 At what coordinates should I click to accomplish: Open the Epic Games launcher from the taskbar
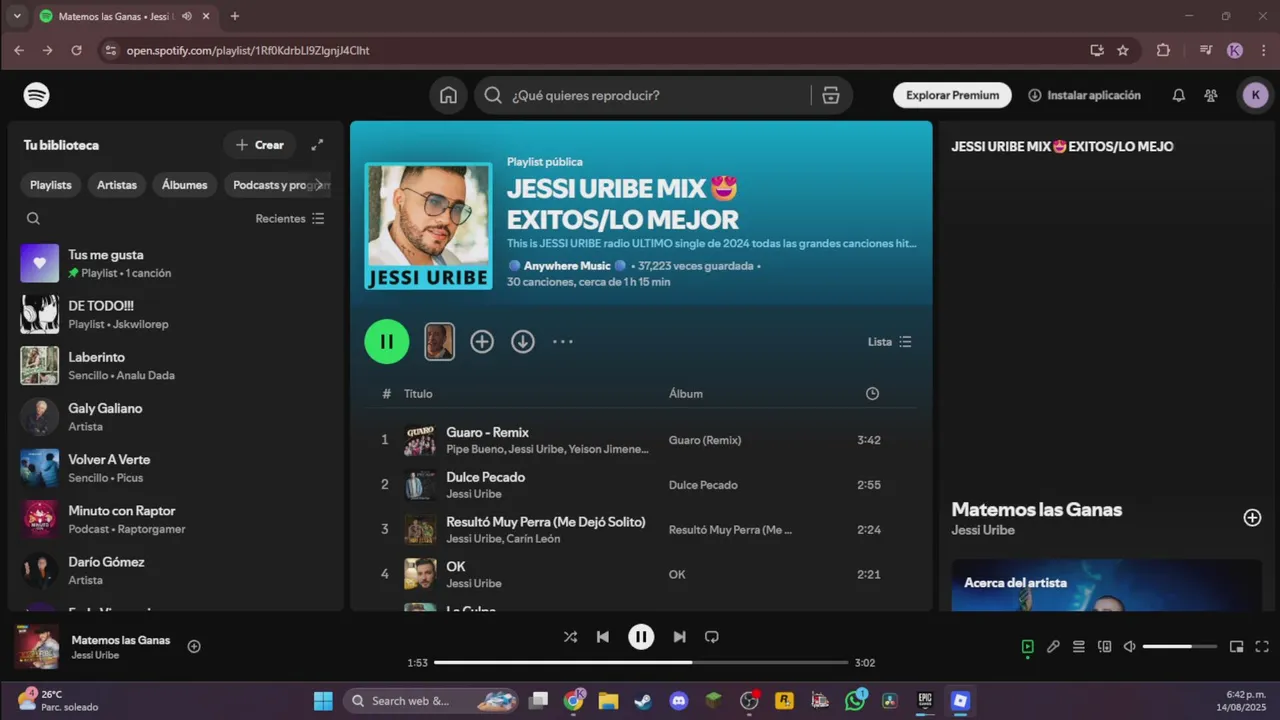click(x=925, y=701)
